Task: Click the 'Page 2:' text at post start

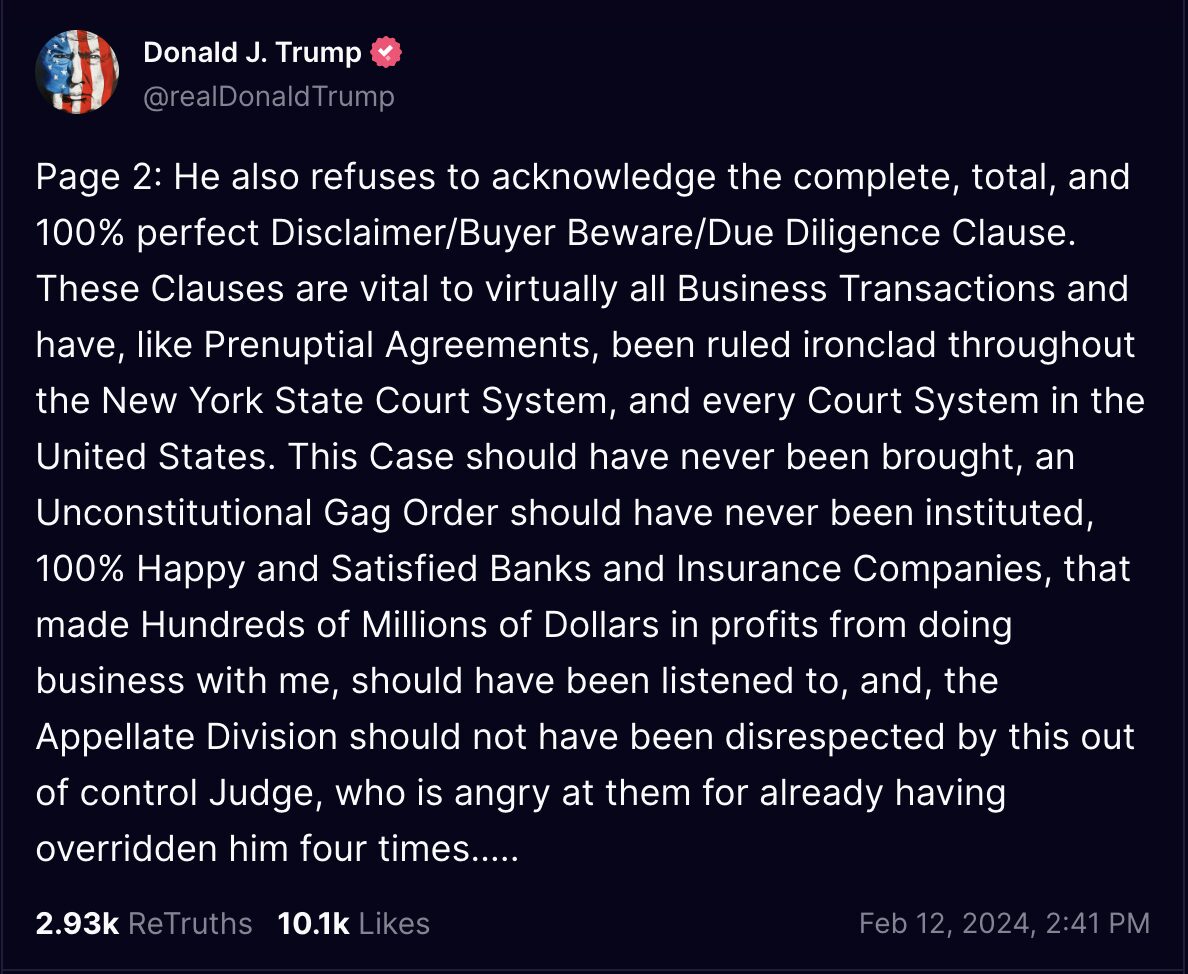Action: (98, 177)
